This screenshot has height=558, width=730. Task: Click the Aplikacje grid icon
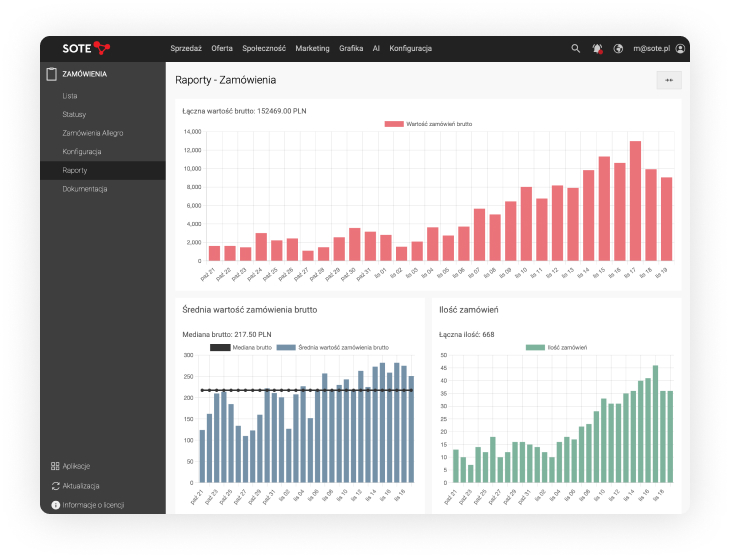coord(55,466)
